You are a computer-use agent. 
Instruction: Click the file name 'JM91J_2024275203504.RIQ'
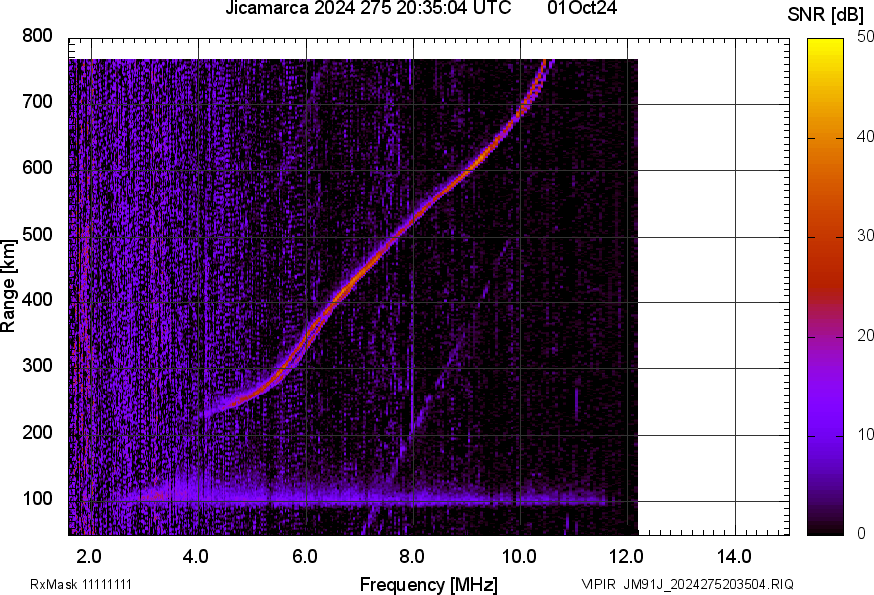(x=708, y=584)
